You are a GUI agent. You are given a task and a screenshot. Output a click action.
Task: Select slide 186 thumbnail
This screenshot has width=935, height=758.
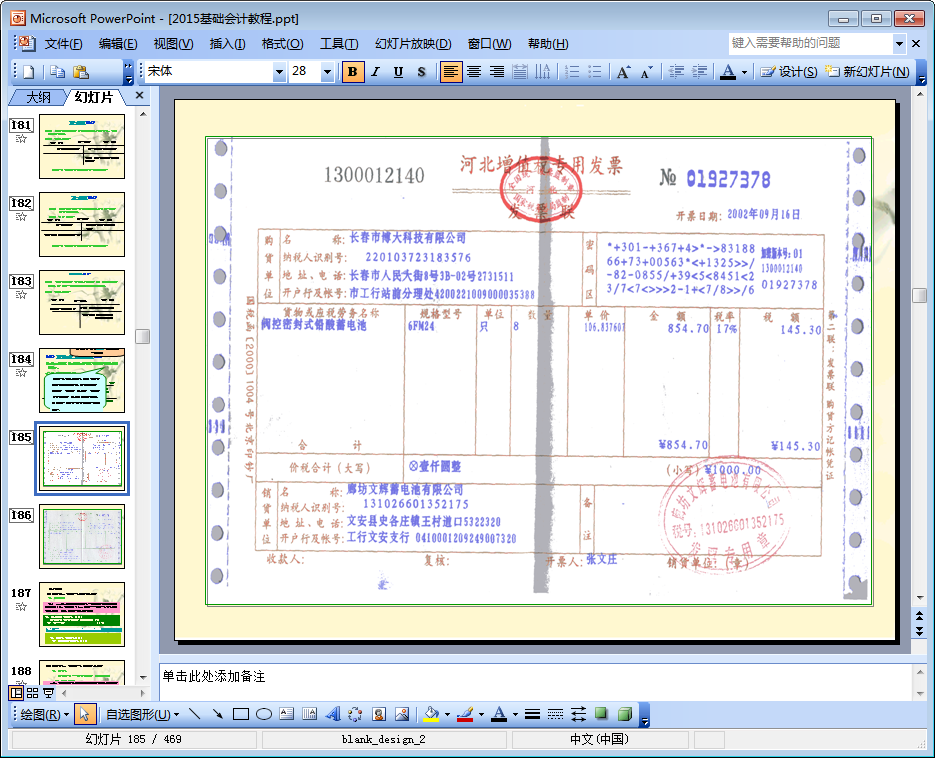click(x=82, y=536)
